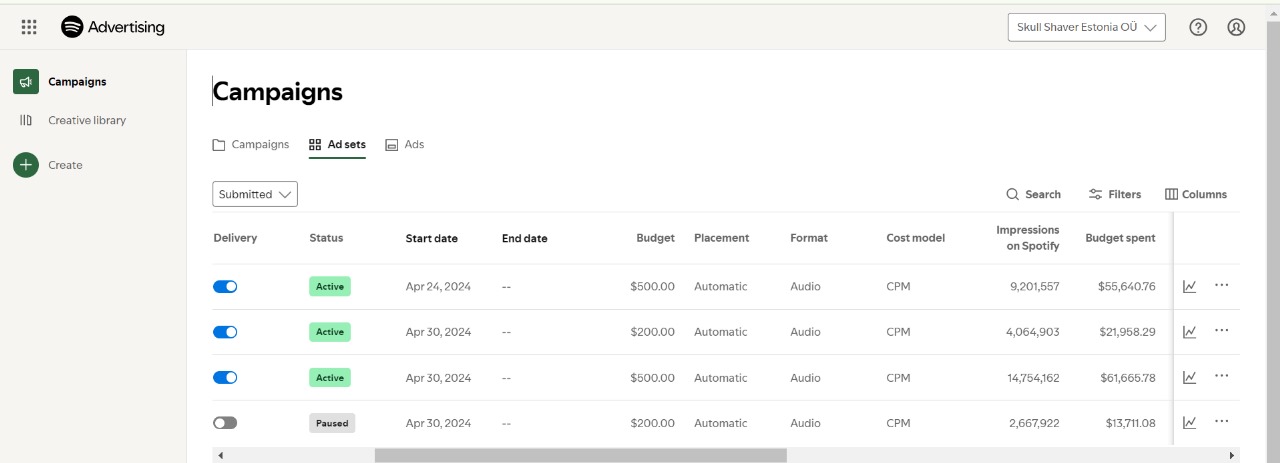
Task: Click the Search button
Action: 1033,194
